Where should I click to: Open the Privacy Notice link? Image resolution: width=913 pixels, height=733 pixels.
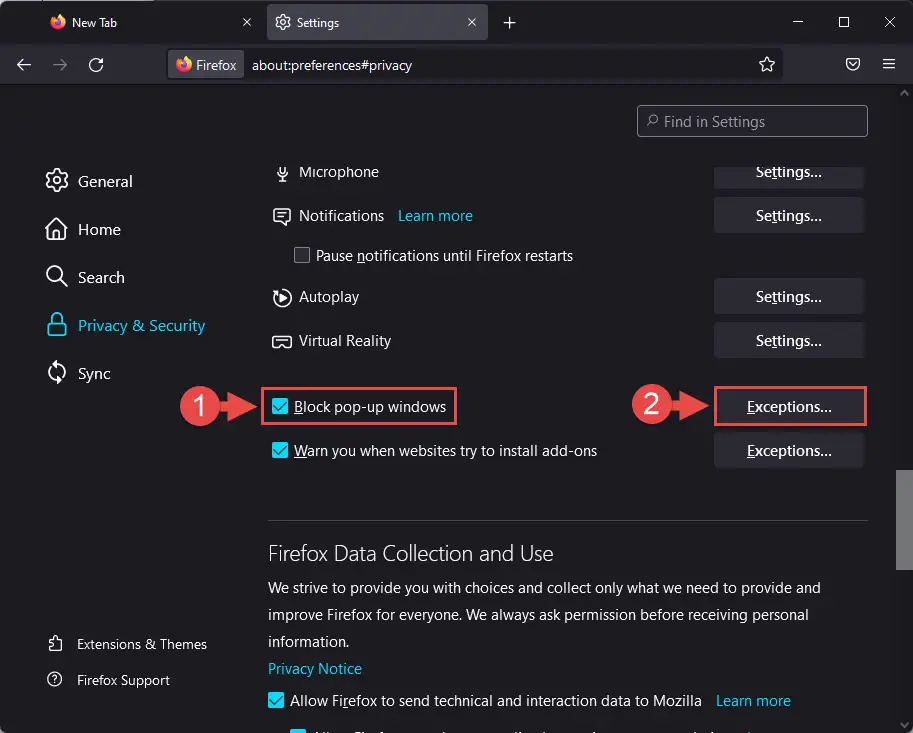point(314,668)
